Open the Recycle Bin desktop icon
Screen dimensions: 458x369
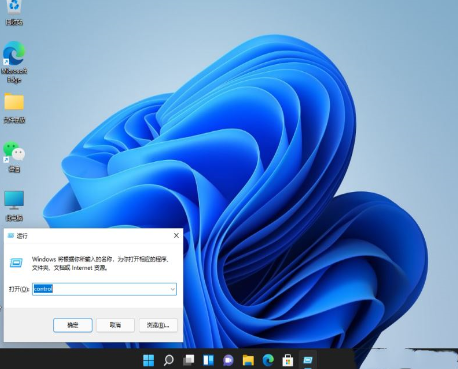(14, 12)
